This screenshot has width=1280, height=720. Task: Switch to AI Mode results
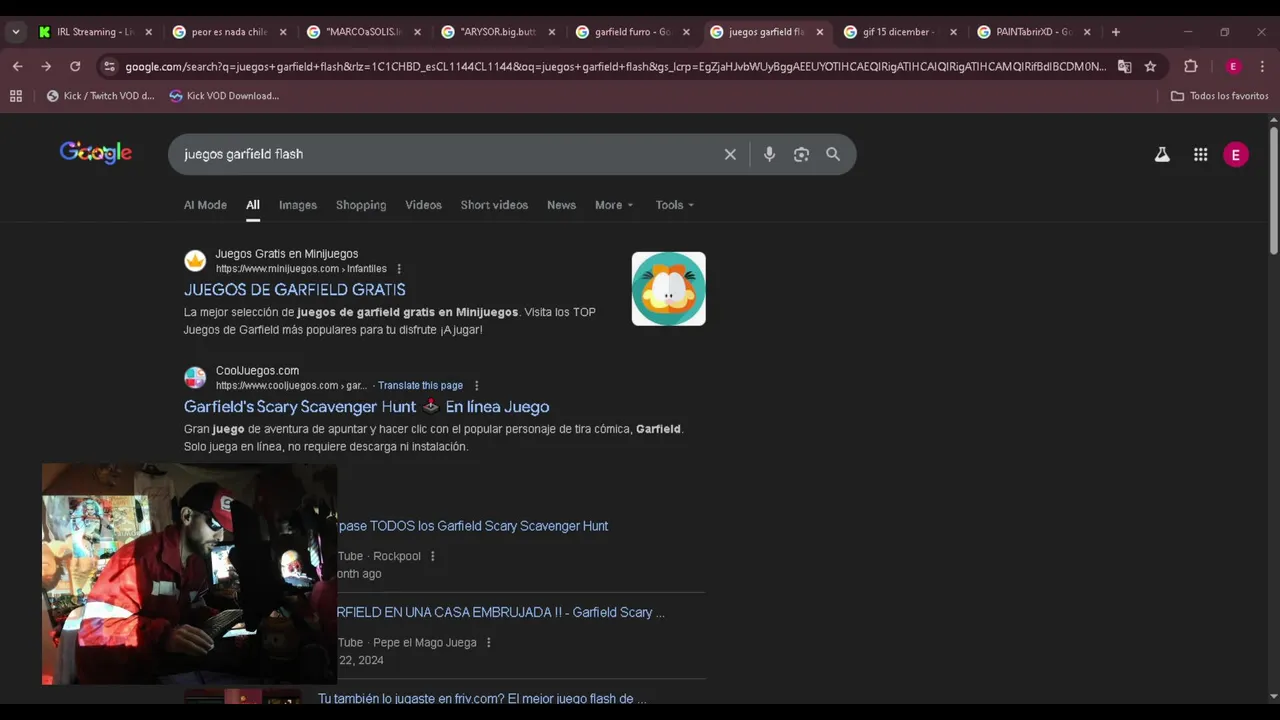[205, 205]
